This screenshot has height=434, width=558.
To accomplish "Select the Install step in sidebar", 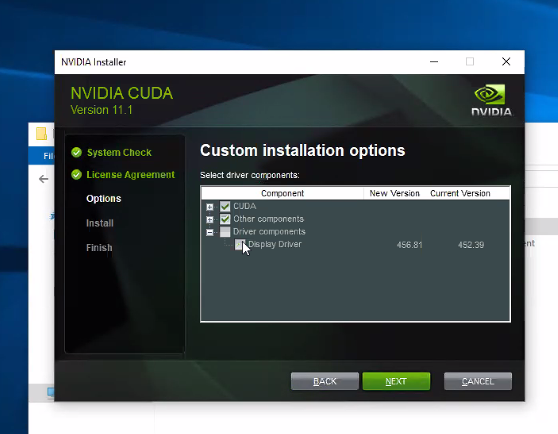I will tap(100, 223).
